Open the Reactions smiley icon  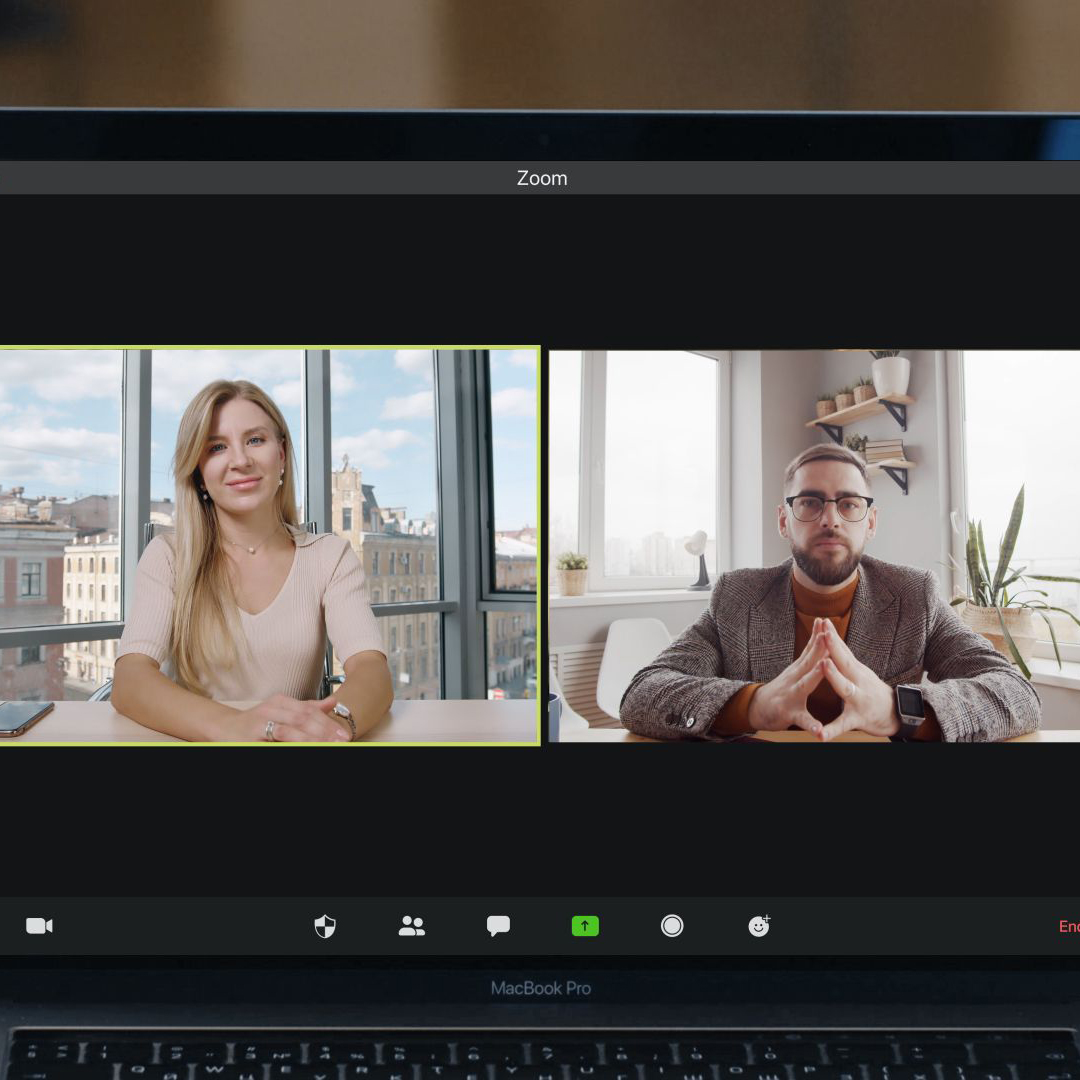pyautogui.click(x=759, y=926)
